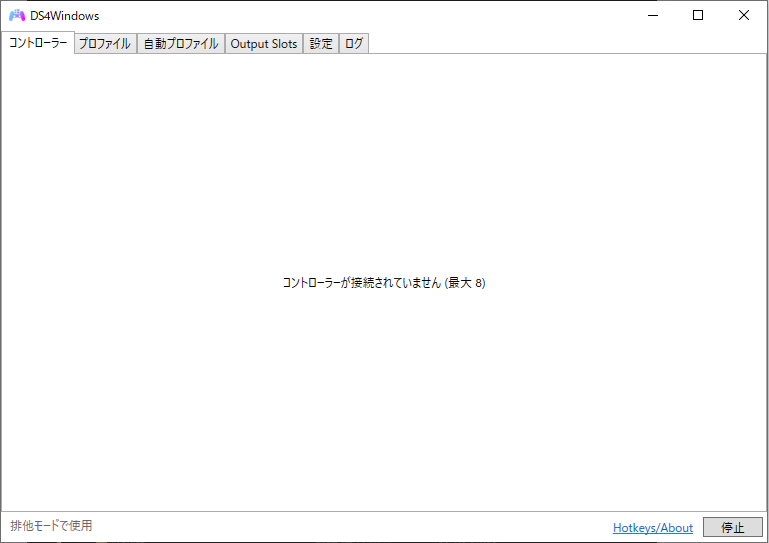The height and width of the screenshot is (543, 769).
Task: Click the DS4Windows controller icon in the title bar
Action: tap(17, 15)
